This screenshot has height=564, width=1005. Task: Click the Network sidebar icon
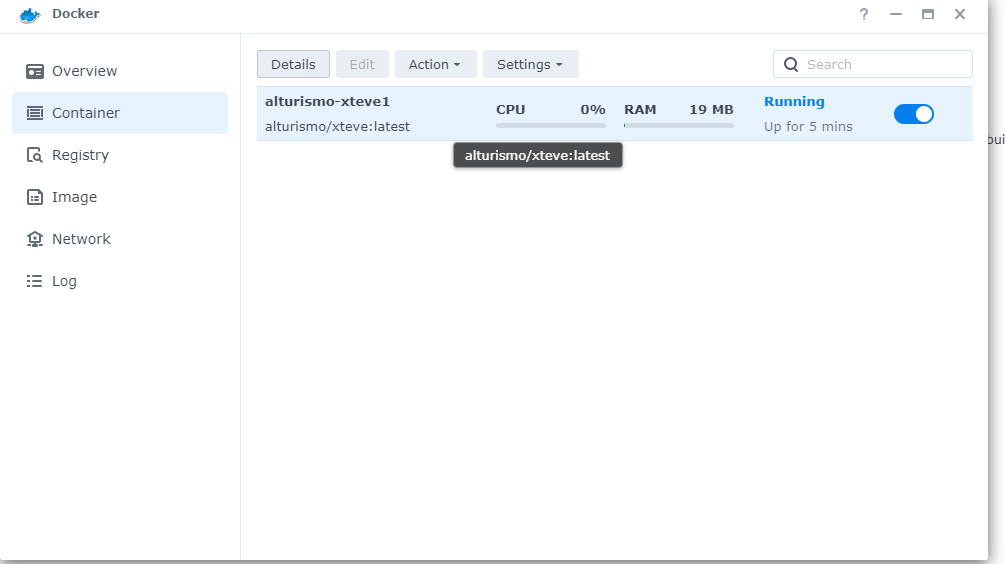tap(35, 239)
